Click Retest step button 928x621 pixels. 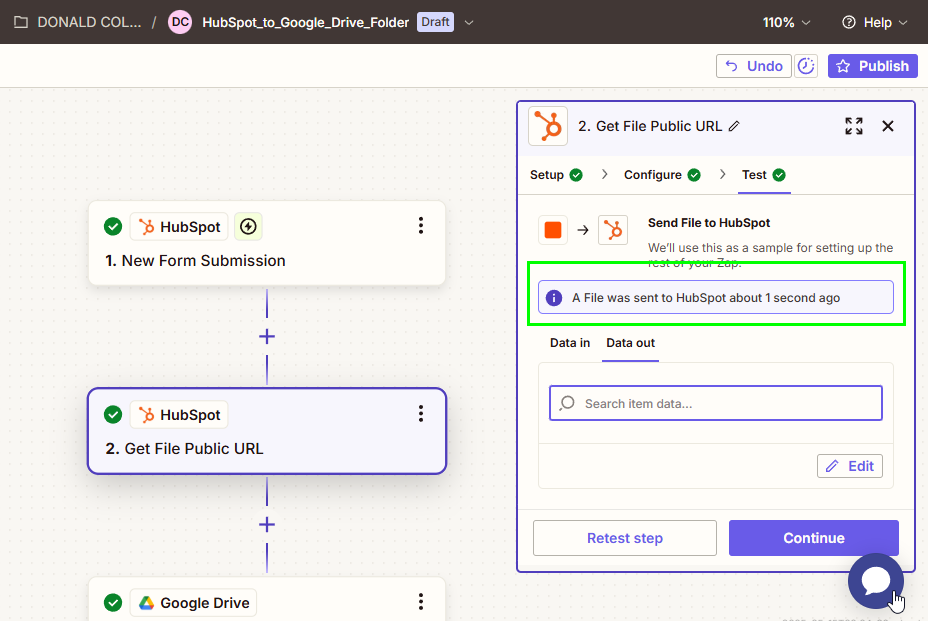(x=625, y=538)
